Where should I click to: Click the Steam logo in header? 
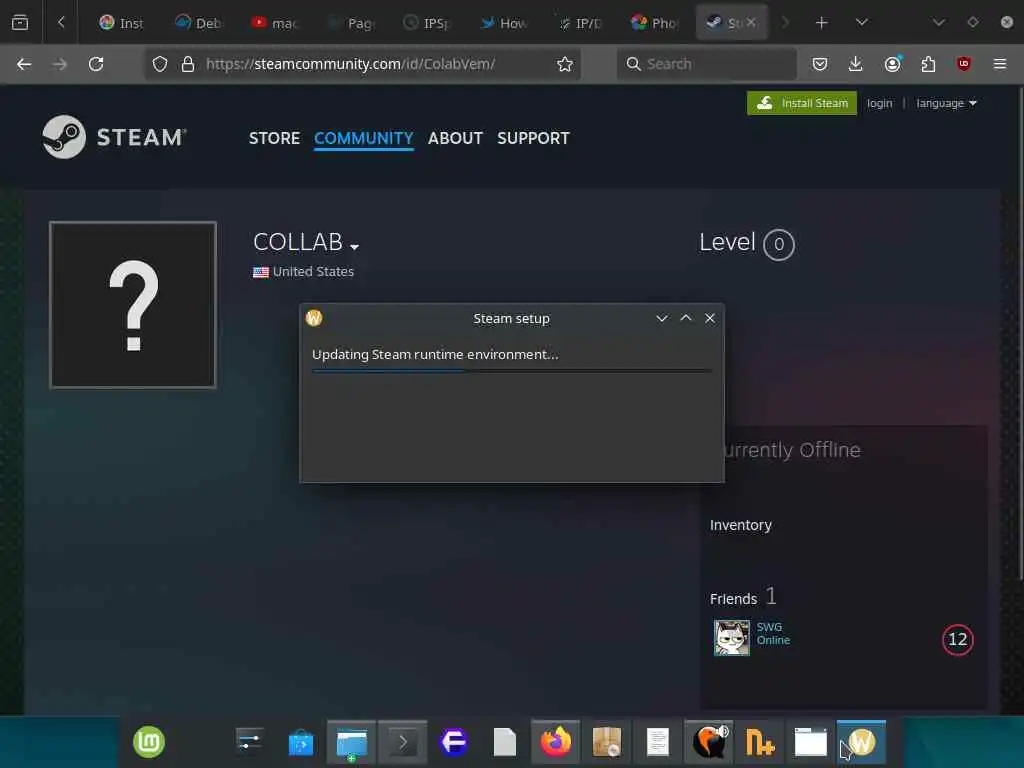tap(114, 137)
